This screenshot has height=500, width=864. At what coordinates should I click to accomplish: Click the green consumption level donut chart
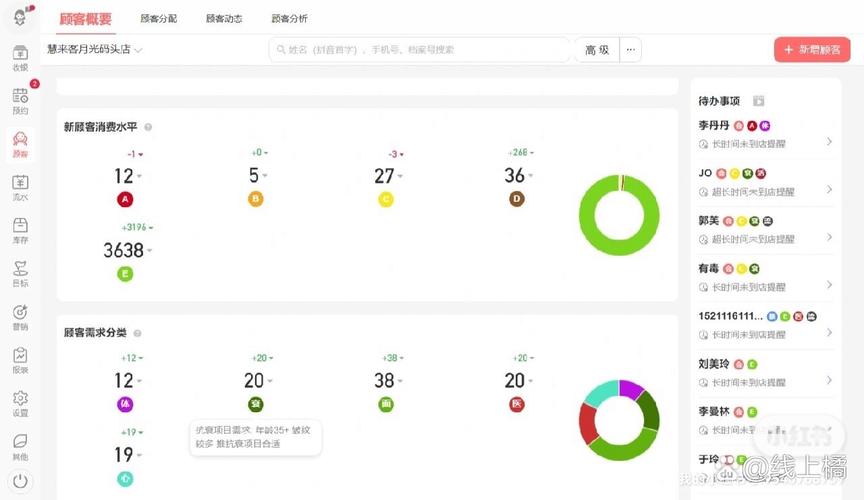point(619,215)
